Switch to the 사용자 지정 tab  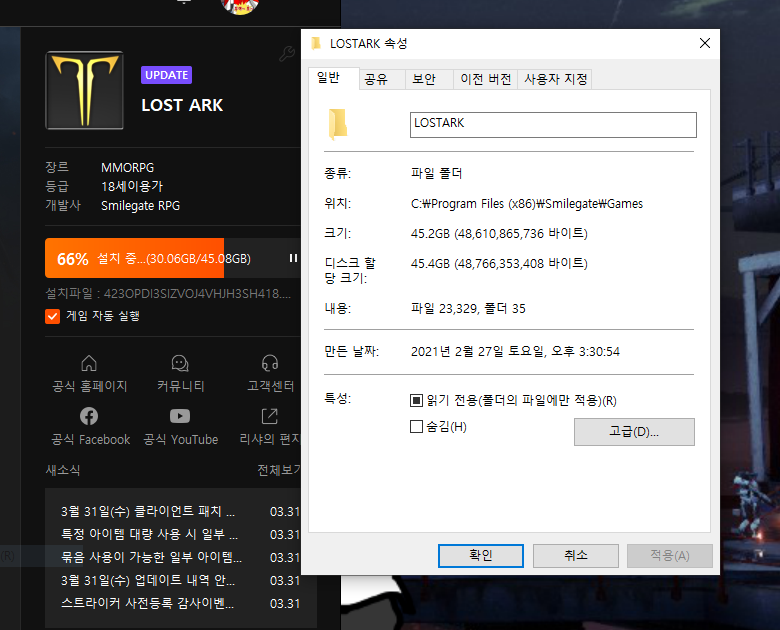555,79
